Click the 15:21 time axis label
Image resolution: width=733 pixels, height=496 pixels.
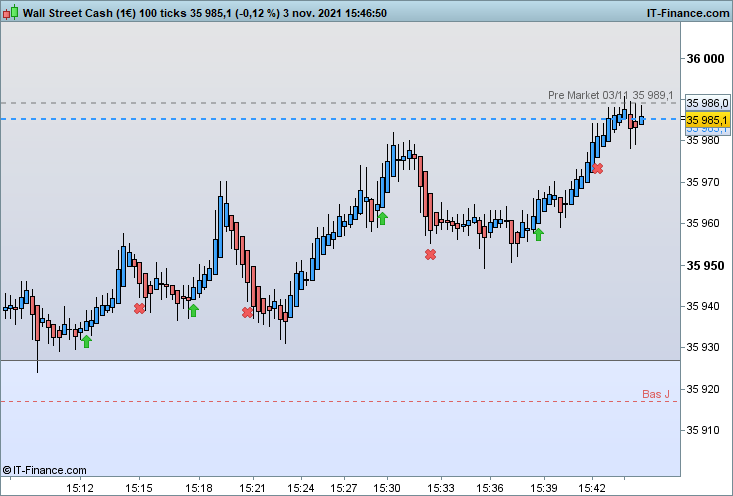253,489
